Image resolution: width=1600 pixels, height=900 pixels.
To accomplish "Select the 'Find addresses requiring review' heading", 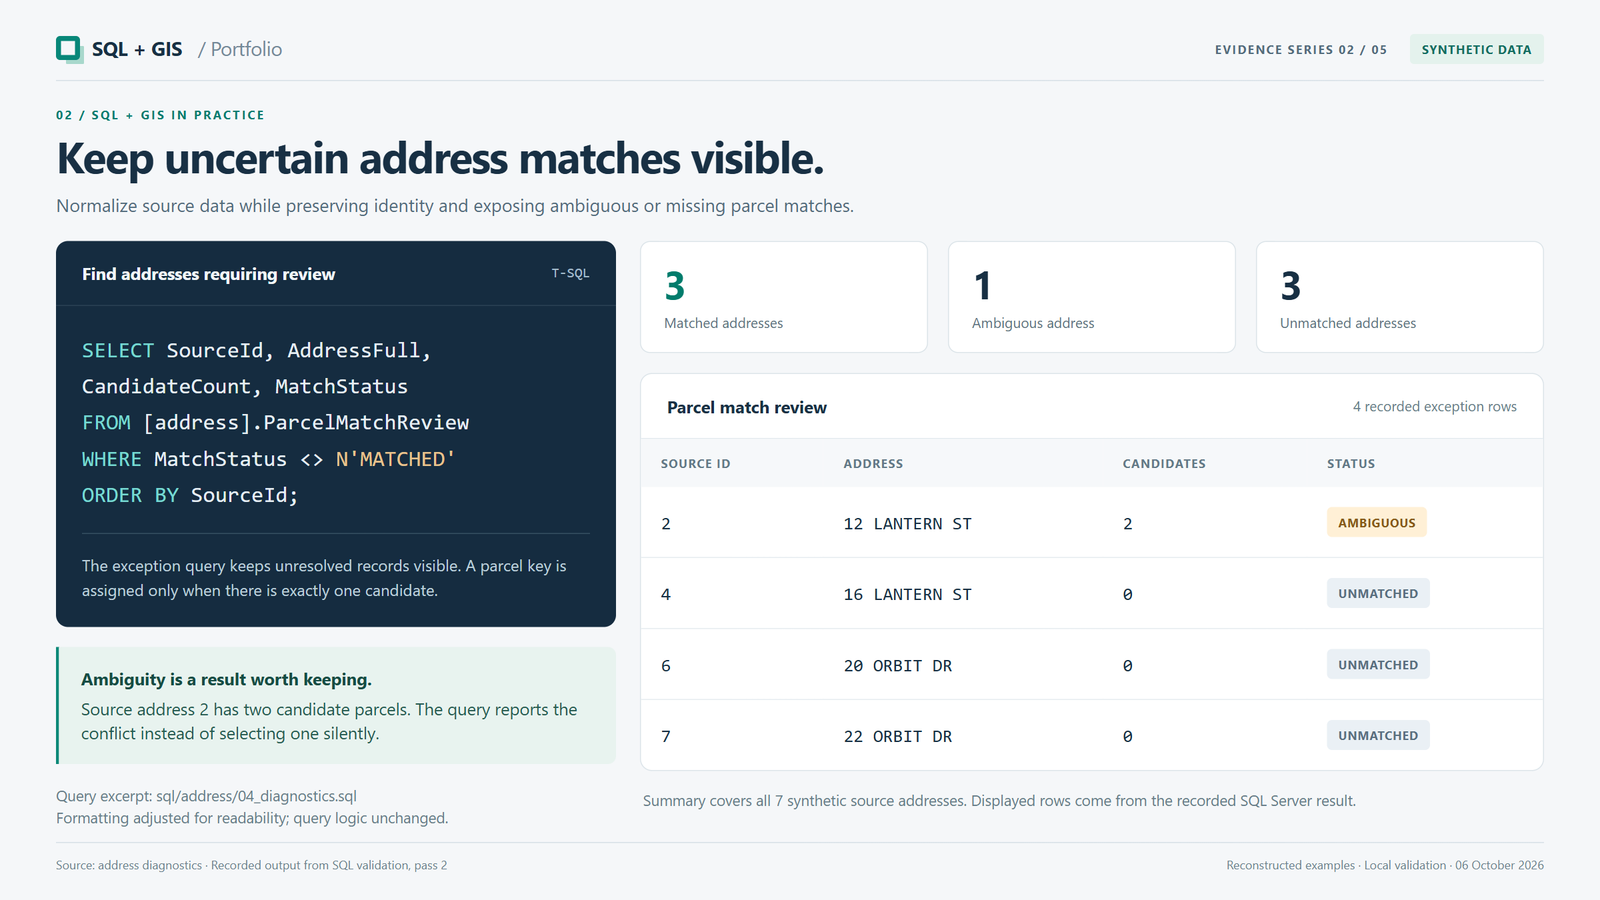I will (x=208, y=274).
